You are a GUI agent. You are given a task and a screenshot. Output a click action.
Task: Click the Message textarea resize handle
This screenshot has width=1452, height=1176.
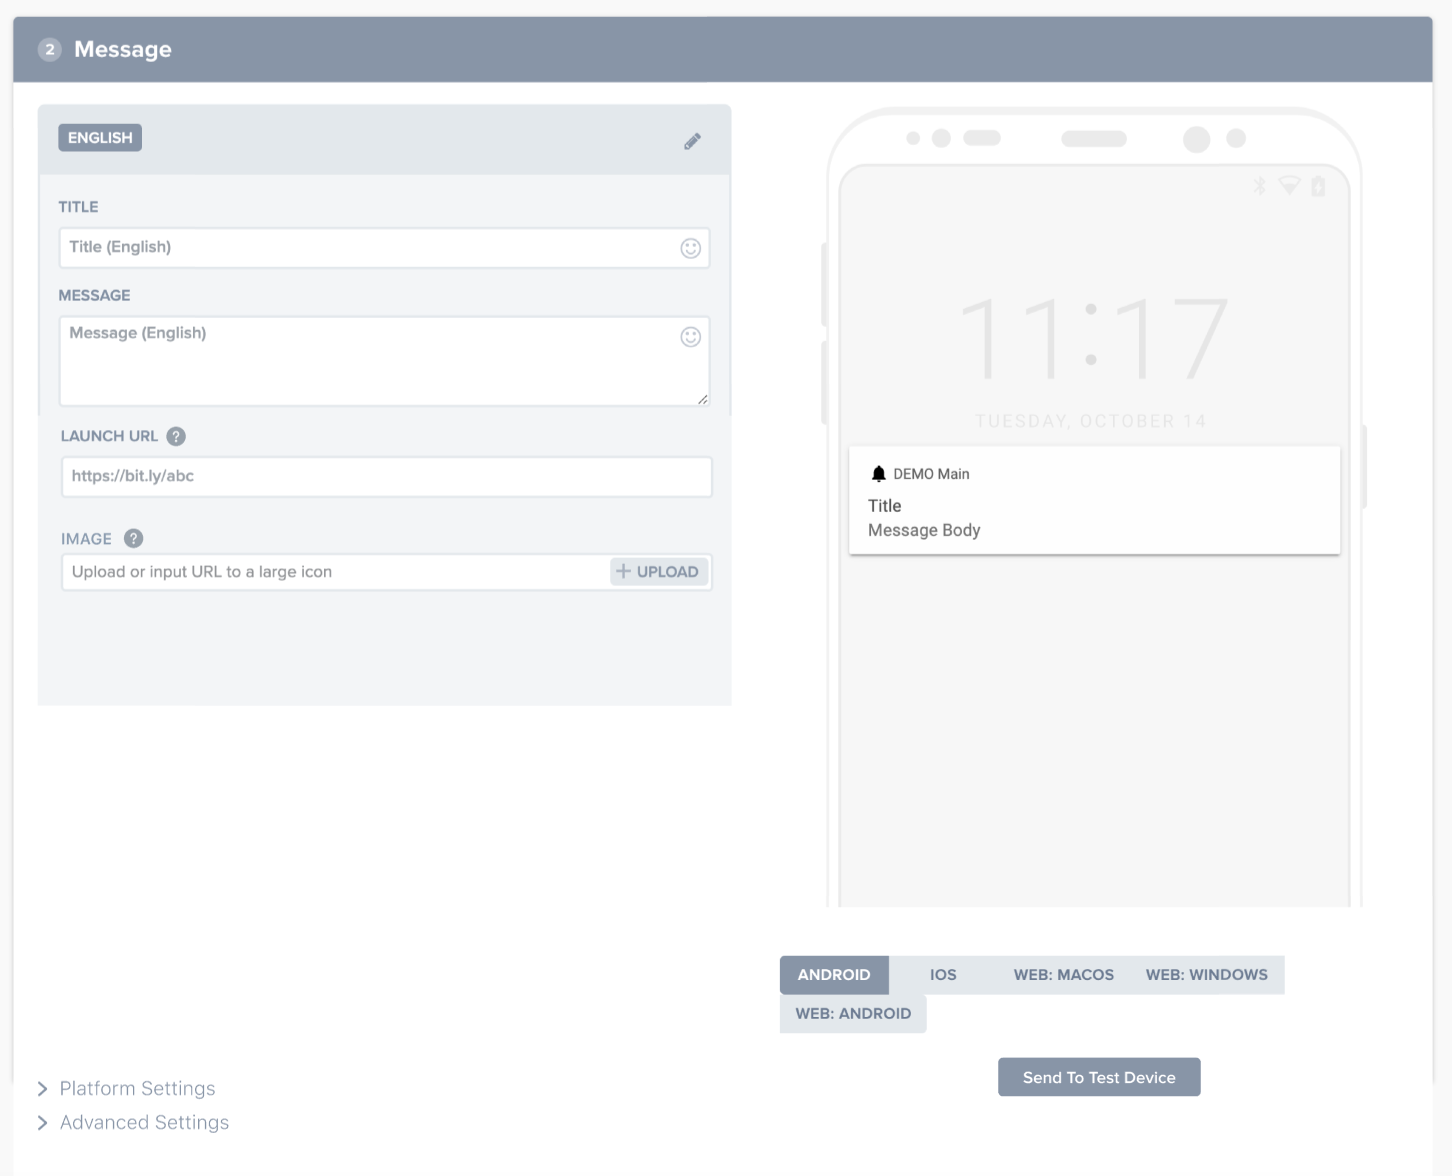click(x=702, y=399)
